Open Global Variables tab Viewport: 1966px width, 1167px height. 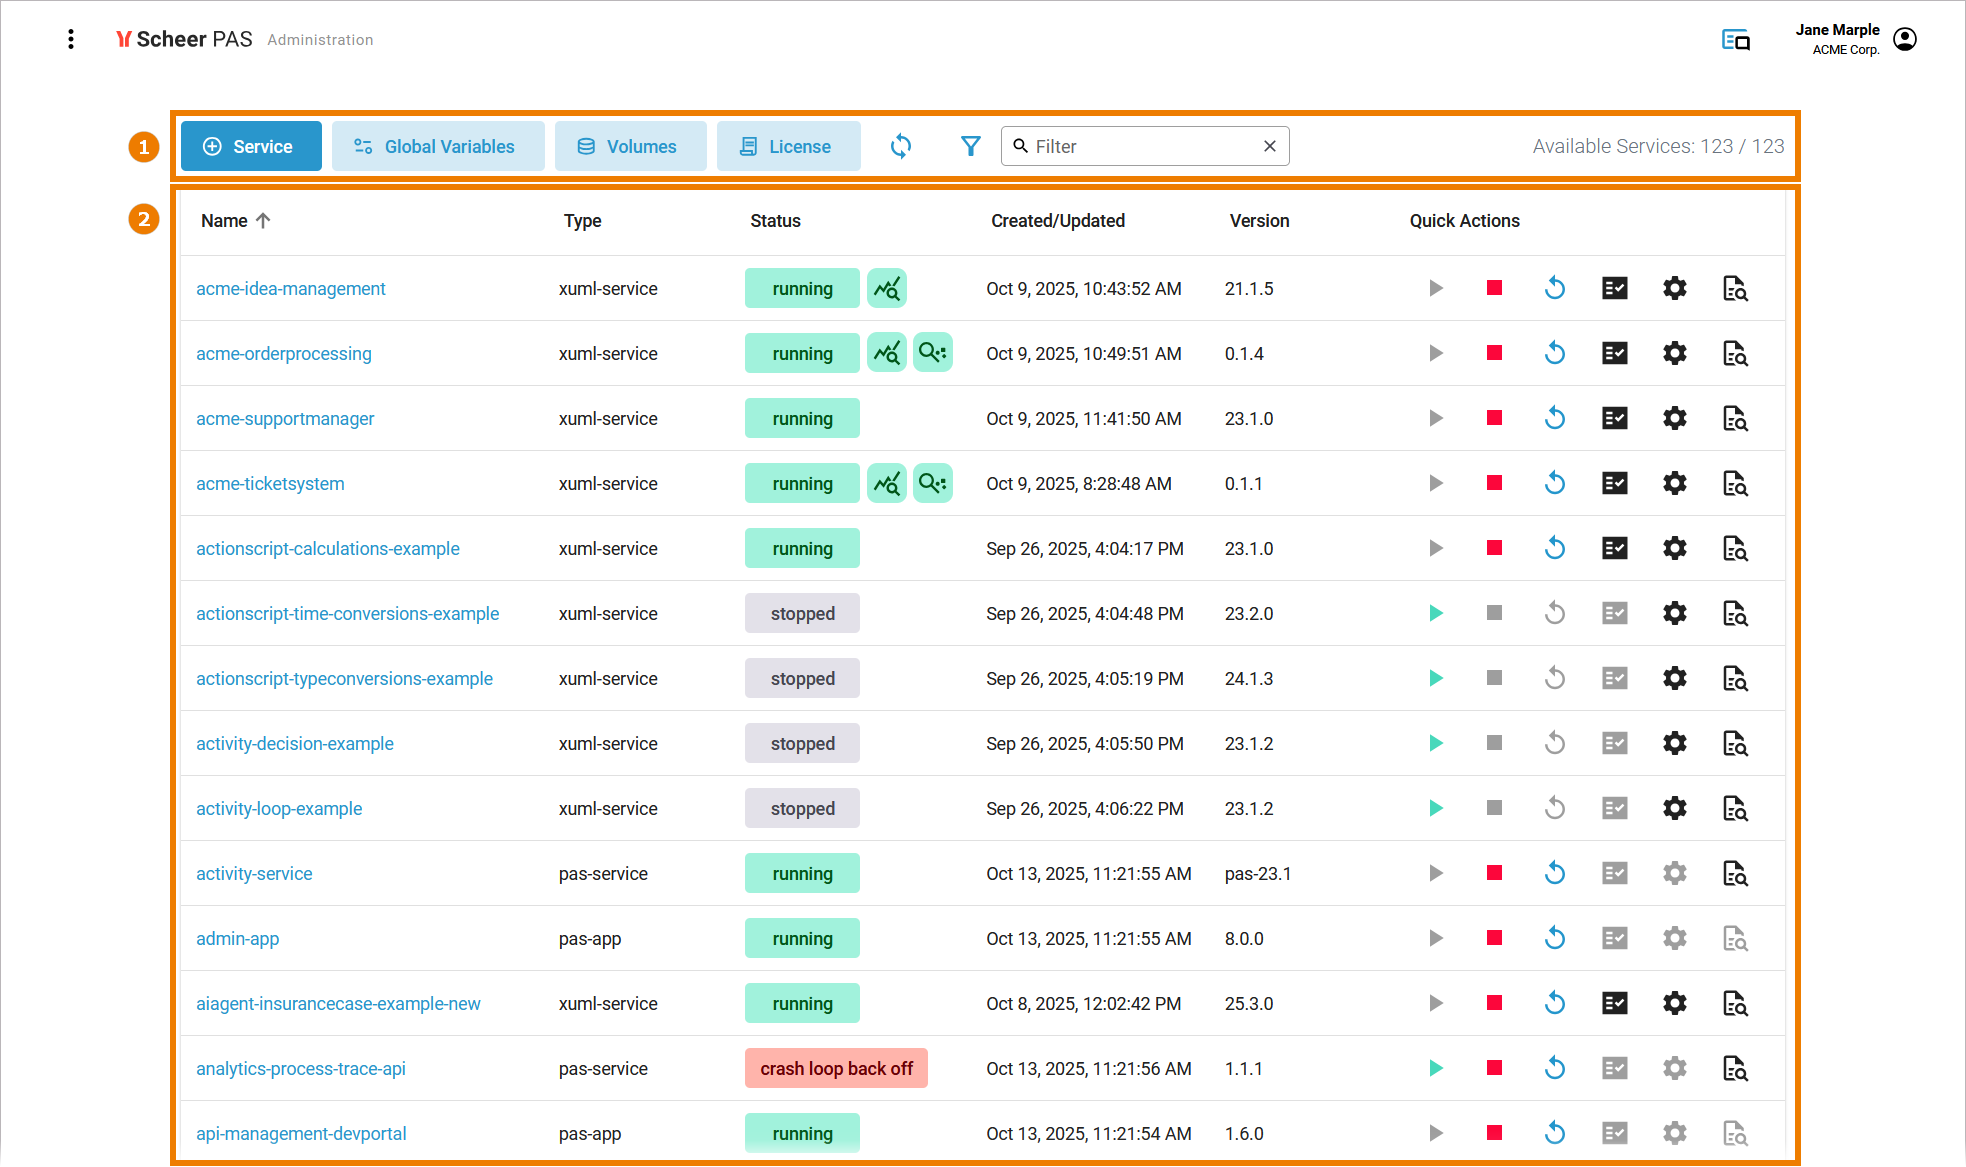pyautogui.click(x=437, y=146)
